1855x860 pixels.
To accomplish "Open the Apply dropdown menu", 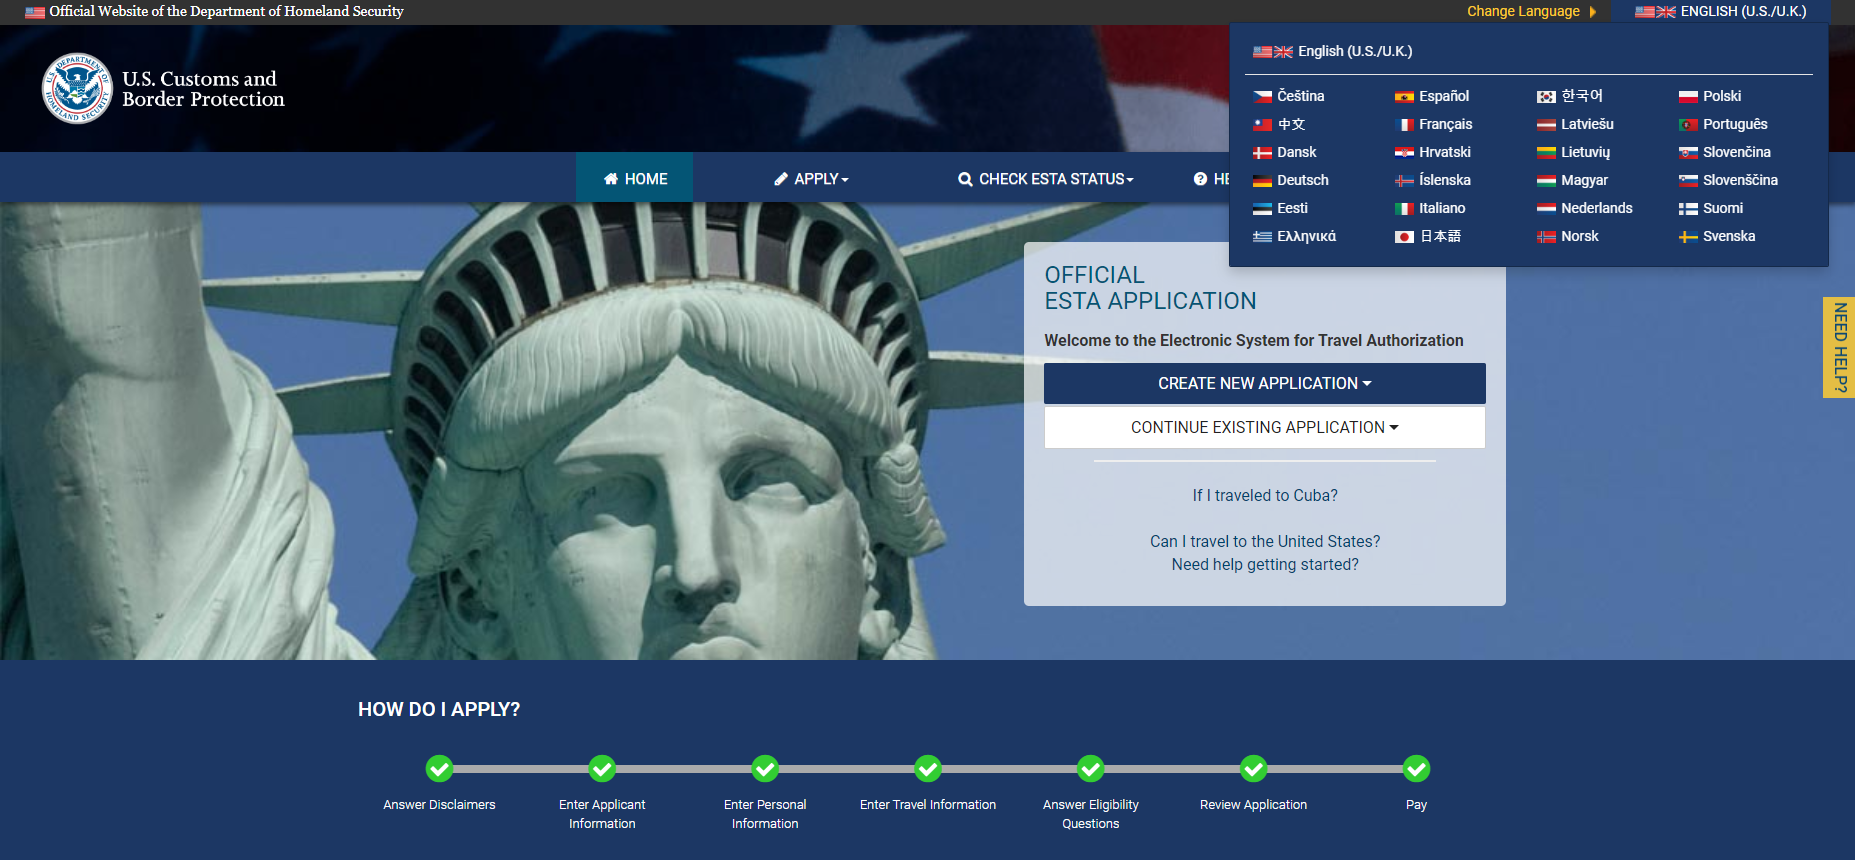I will pos(811,179).
